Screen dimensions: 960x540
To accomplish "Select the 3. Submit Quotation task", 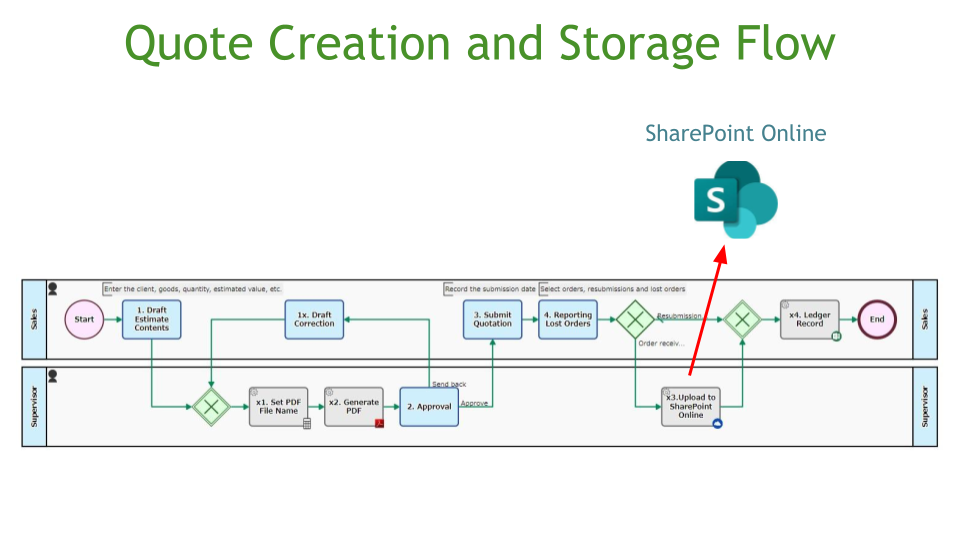I will tap(492, 319).
